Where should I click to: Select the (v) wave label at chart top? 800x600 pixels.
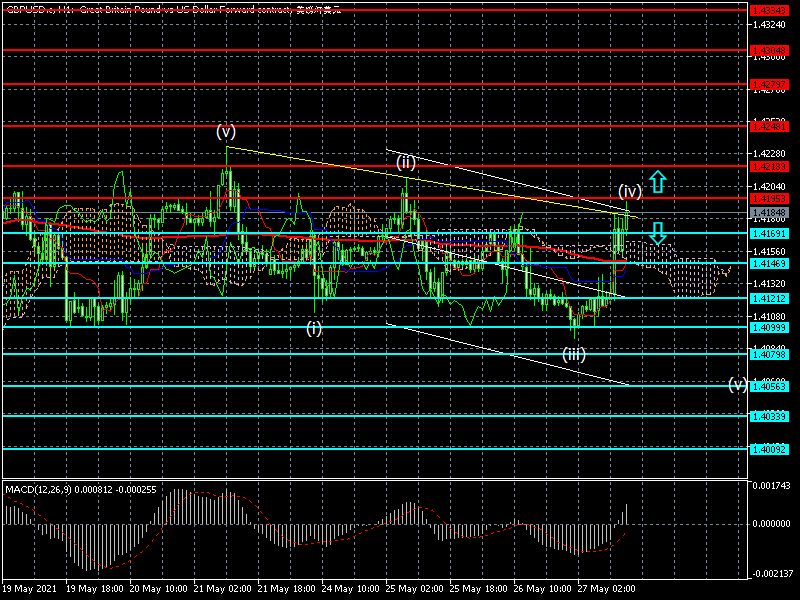[226, 131]
